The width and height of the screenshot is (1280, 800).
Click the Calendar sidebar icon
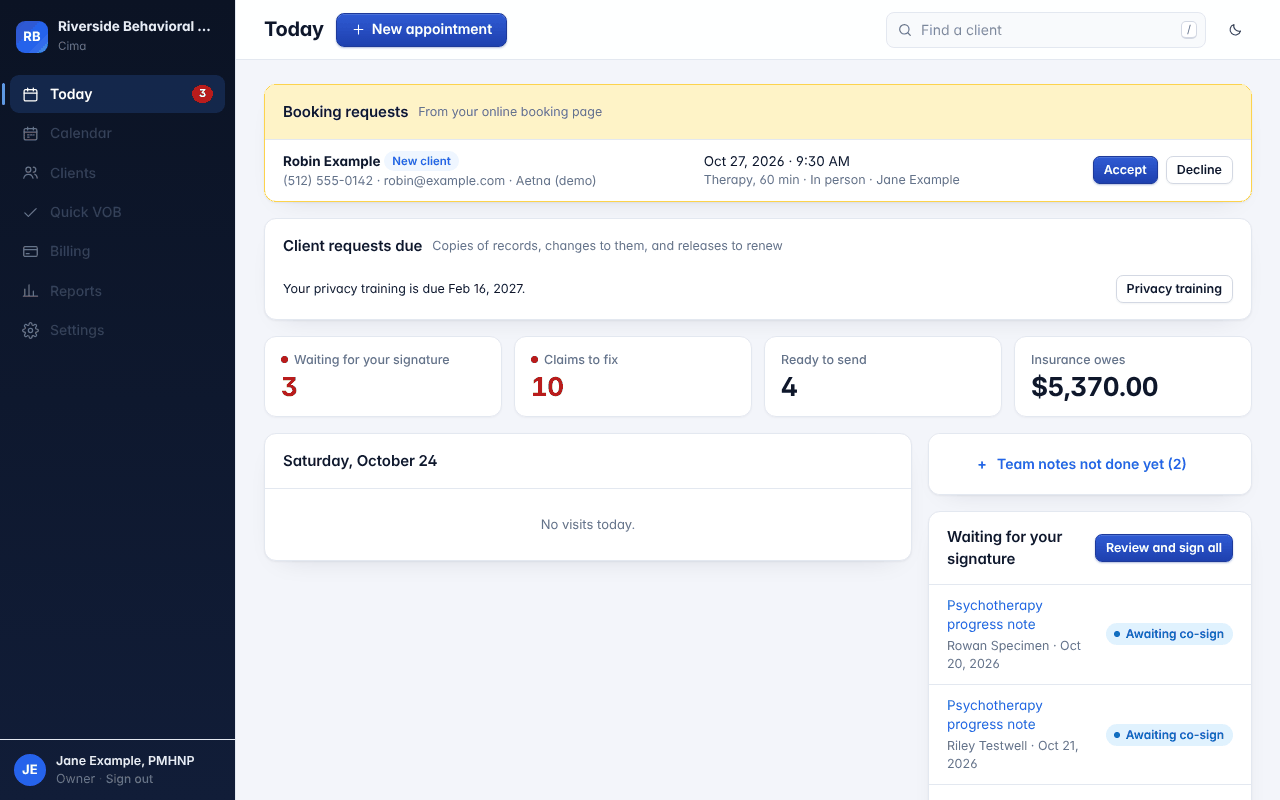[31, 133]
